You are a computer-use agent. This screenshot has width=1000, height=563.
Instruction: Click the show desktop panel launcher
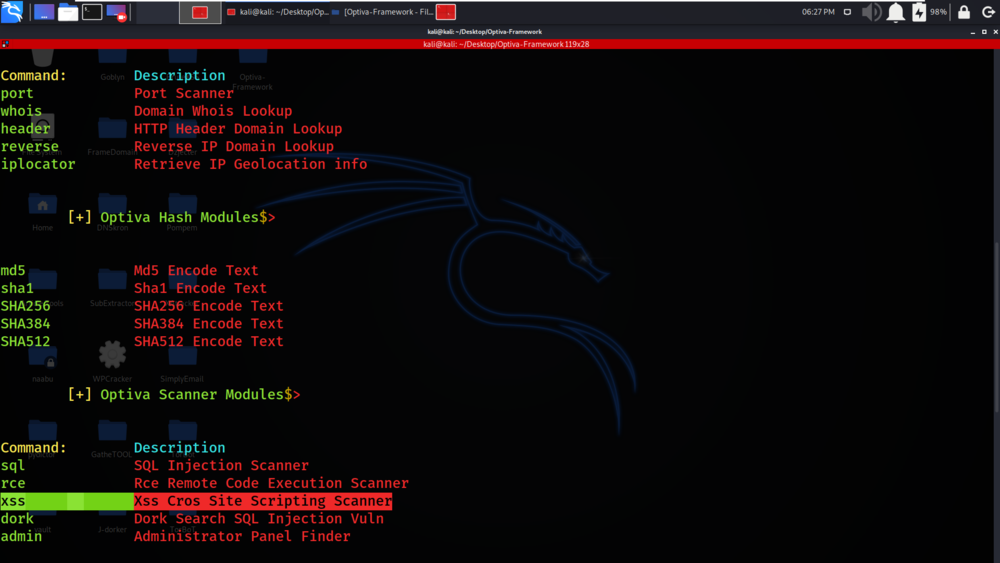[43, 12]
